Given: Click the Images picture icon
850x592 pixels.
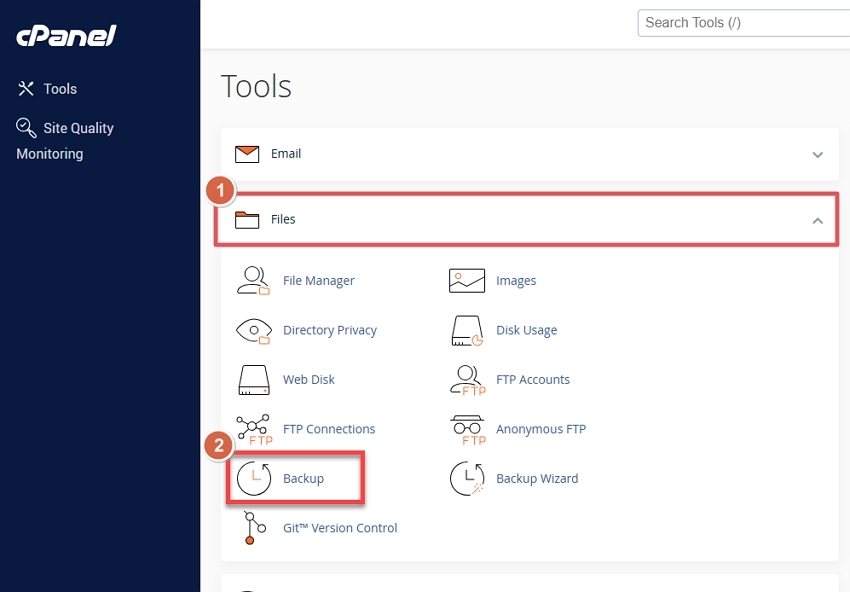Looking at the screenshot, I should pos(467,281).
